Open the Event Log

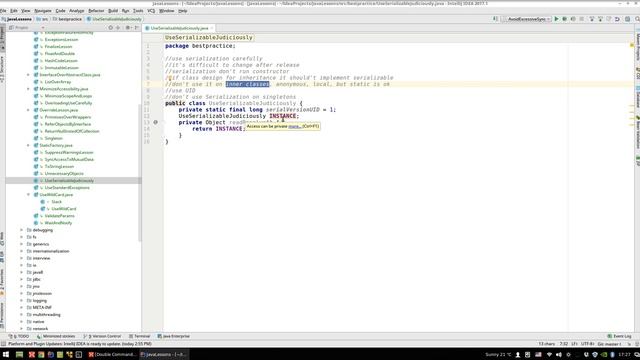620,336
